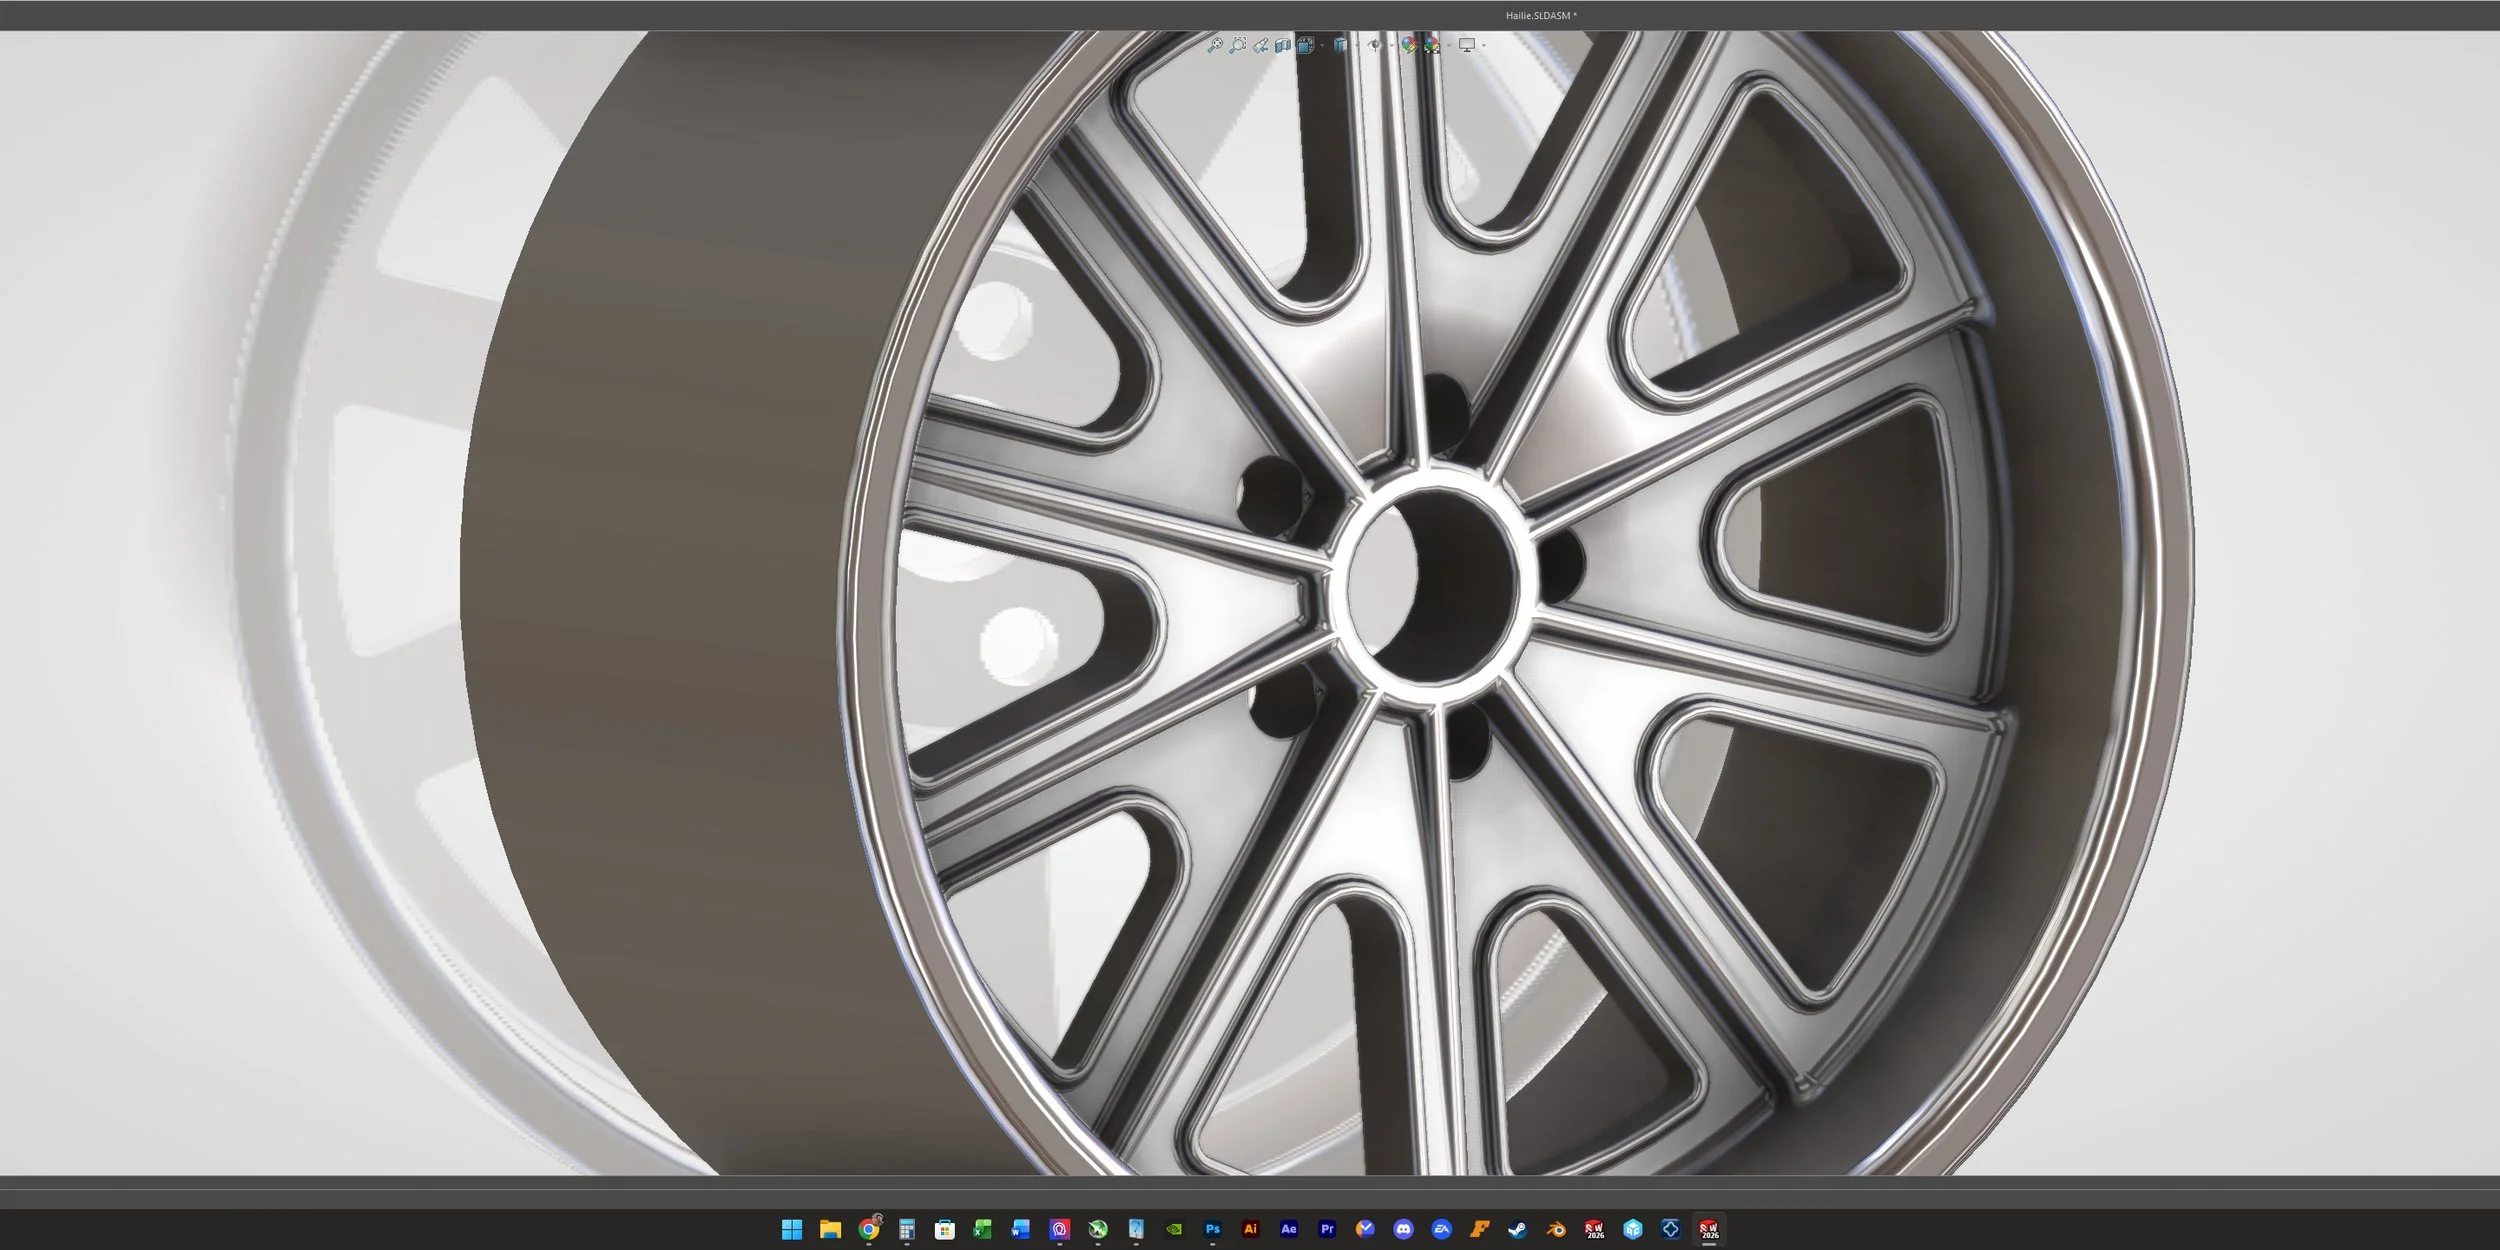Image resolution: width=2500 pixels, height=1250 pixels.
Task: Open Discord from the taskbar
Action: point(1403,1229)
